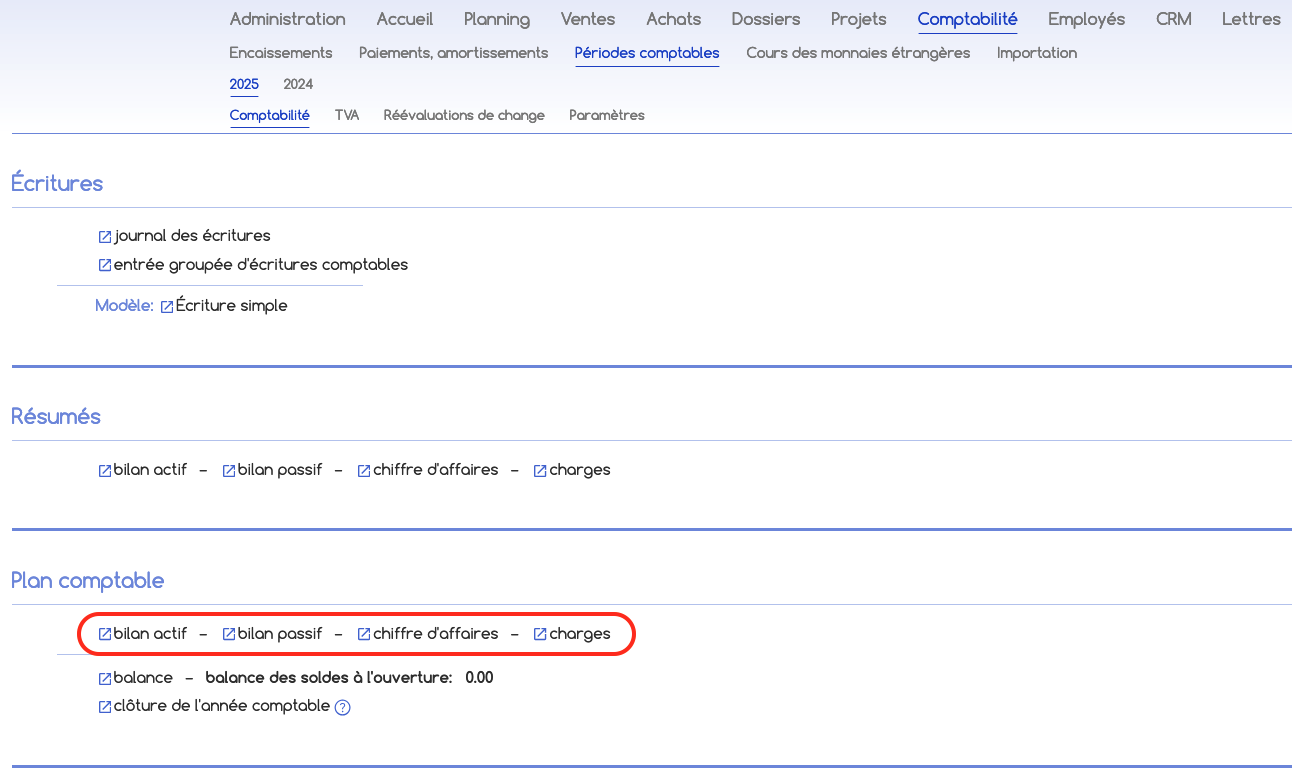Click icon next to entrée groupée d'écritures
The height and width of the screenshot is (778, 1292).
pos(105,266)
